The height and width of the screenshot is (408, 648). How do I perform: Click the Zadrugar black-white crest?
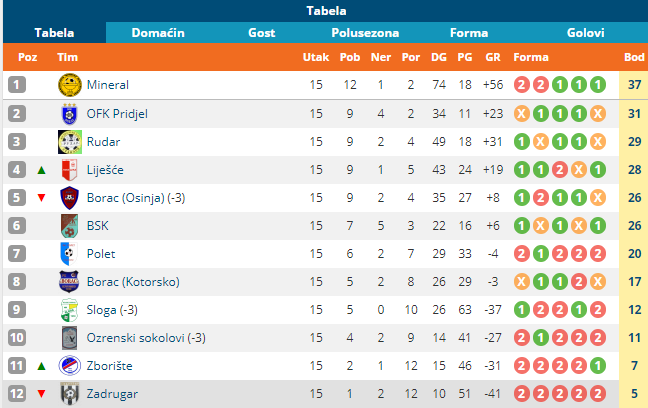coord(69,394)
